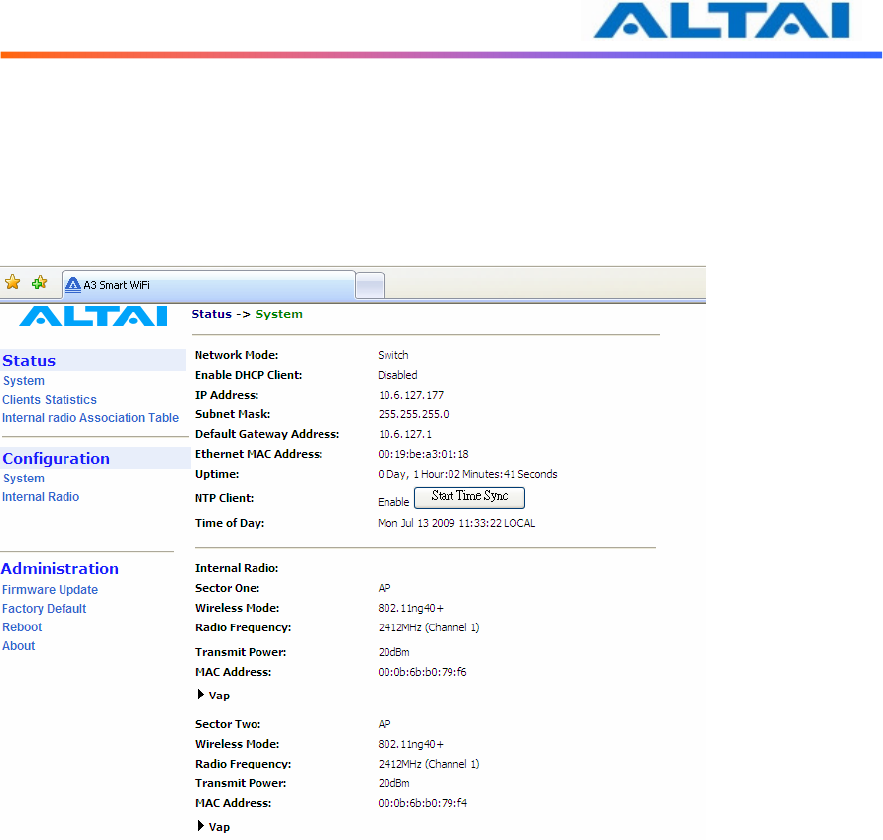Click the Time of Day value
The width and height of the screenshot is (883, 840).
[457, 523]
